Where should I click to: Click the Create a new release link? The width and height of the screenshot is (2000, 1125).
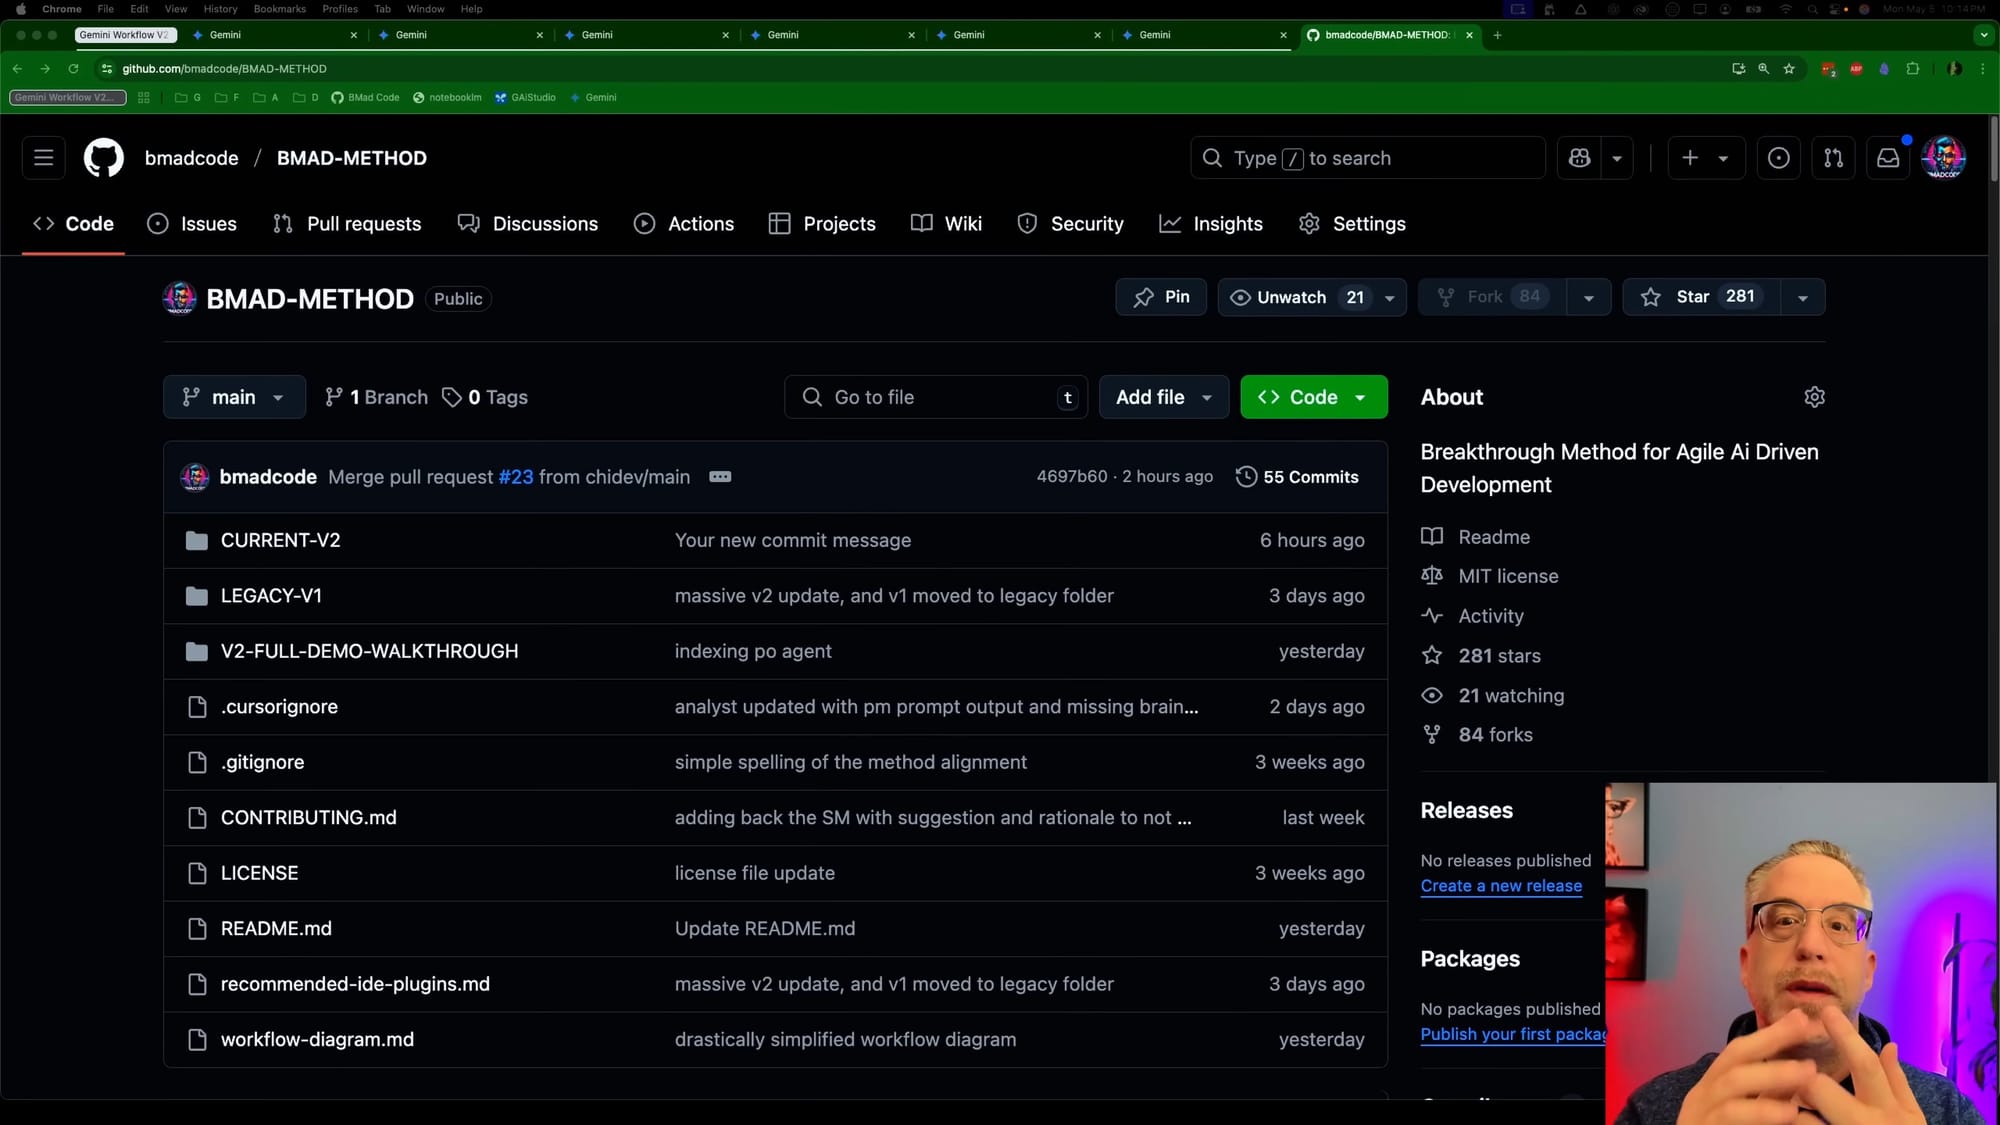[x=1501, y=886]
